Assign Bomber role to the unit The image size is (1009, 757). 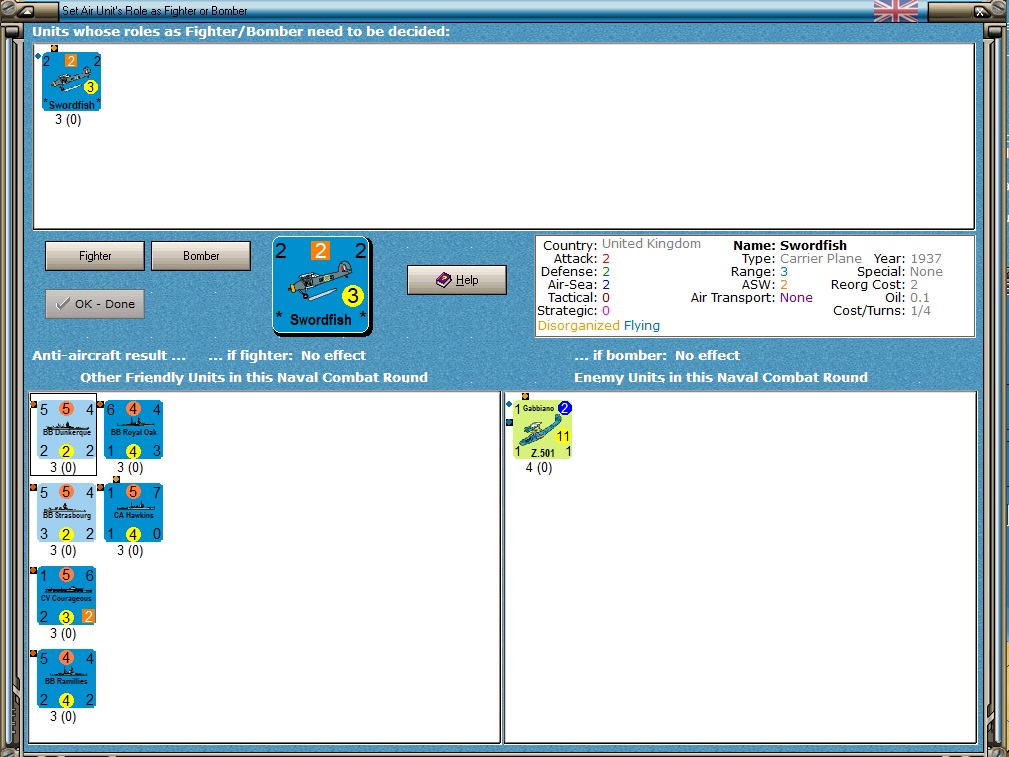(x=201, y=256)
